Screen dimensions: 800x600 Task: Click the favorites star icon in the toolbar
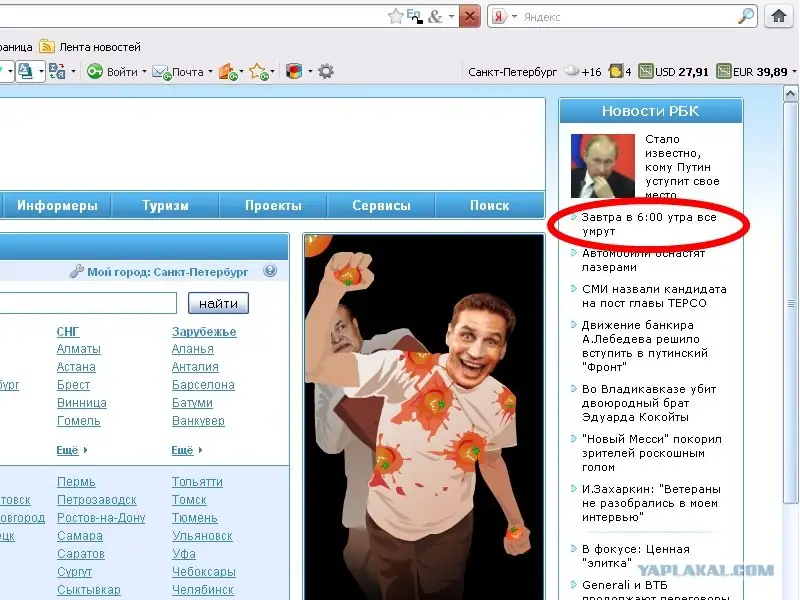coord(259,72)
